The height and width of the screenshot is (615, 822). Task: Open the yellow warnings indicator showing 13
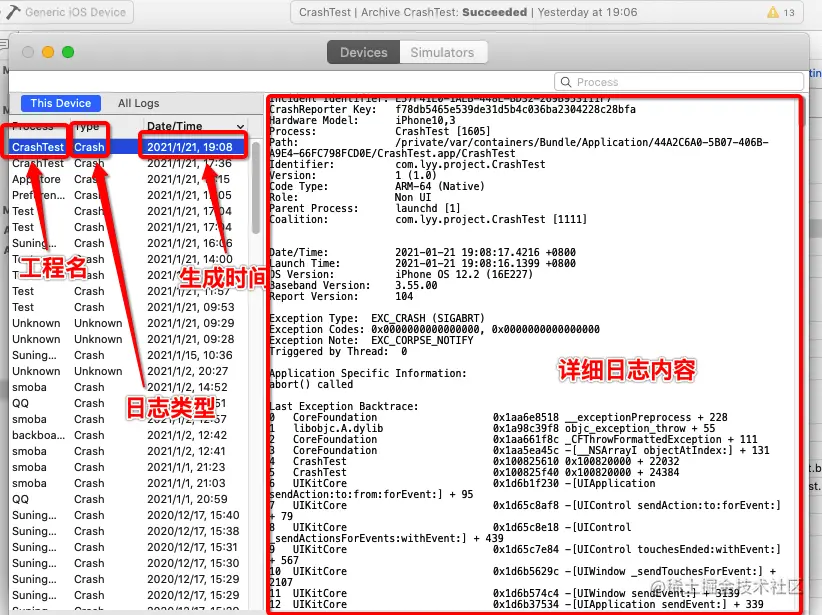click(x=781, y=12)
